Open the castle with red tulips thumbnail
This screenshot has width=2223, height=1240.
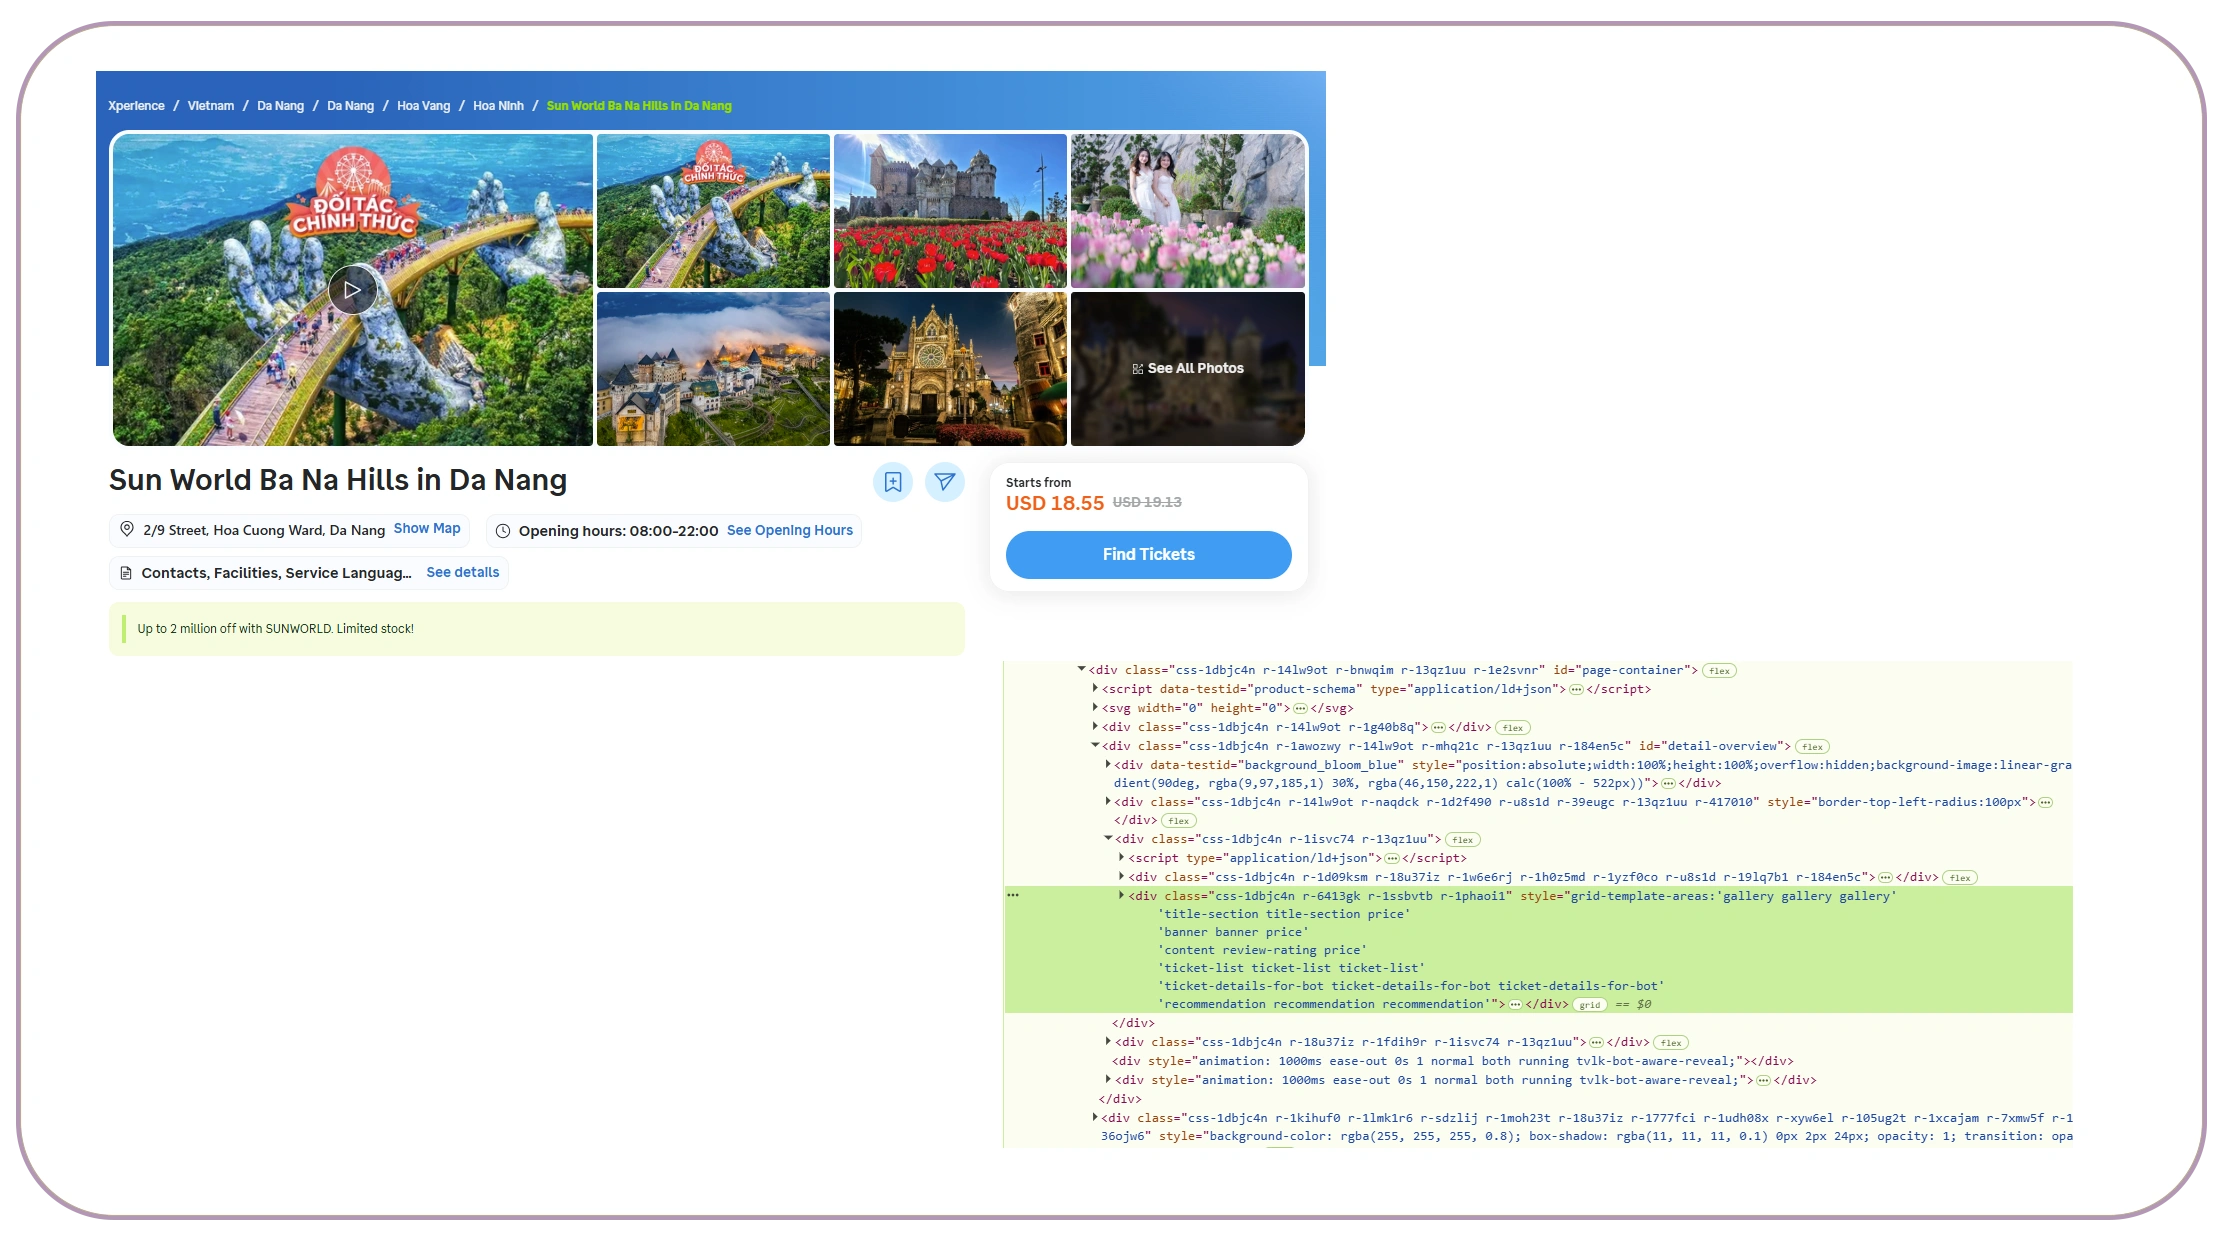coord(950,211)
